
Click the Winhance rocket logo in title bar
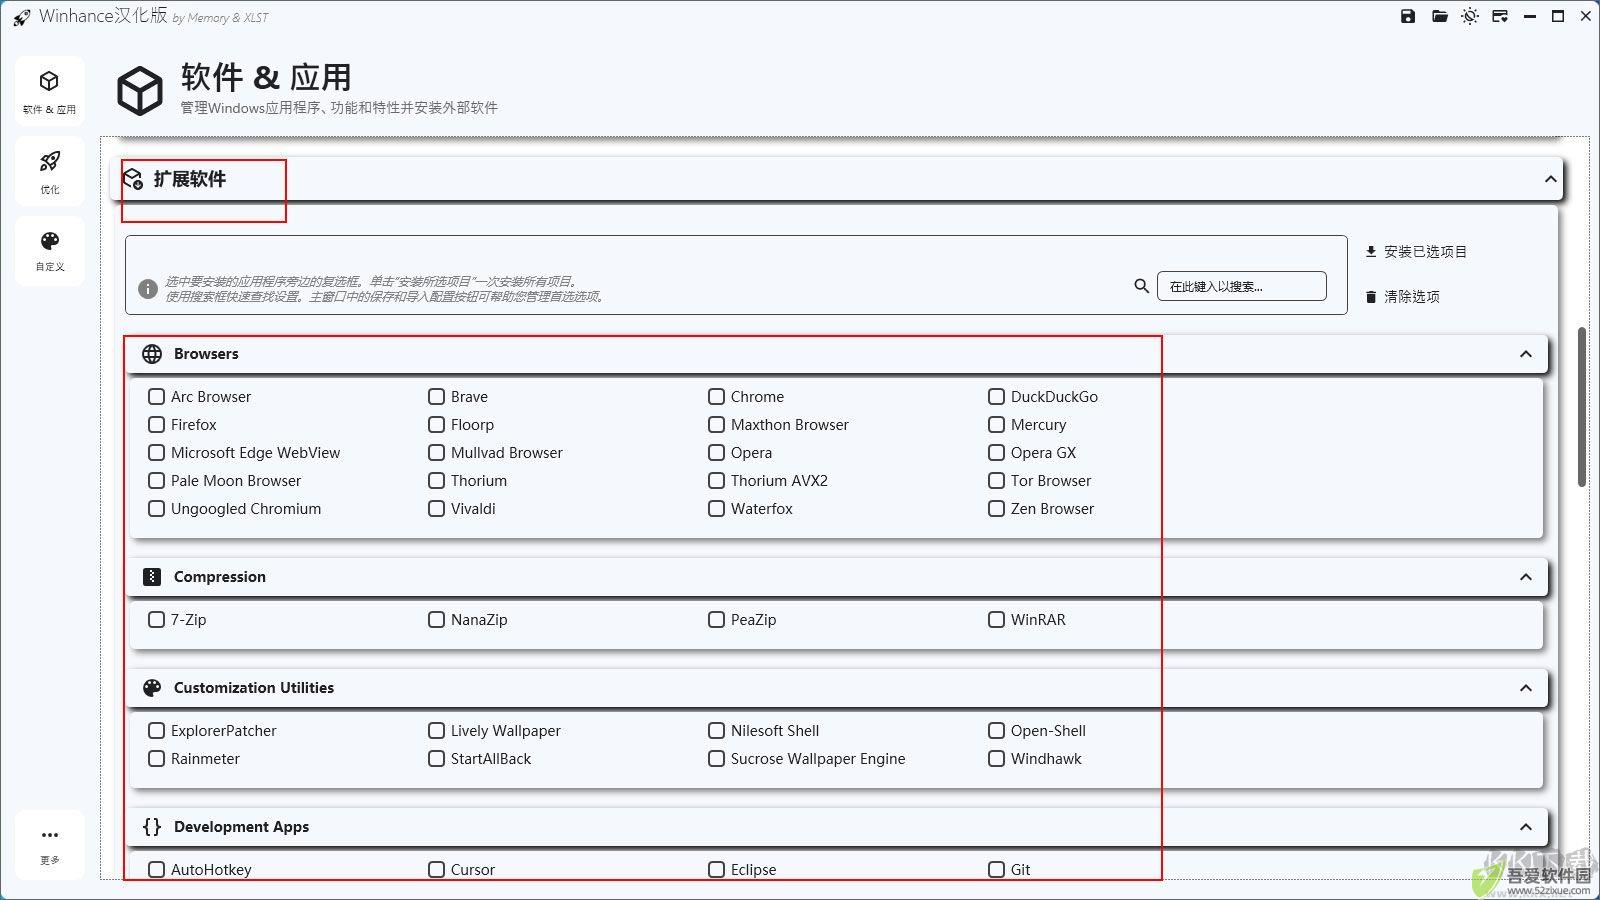(x=21, y=17)
